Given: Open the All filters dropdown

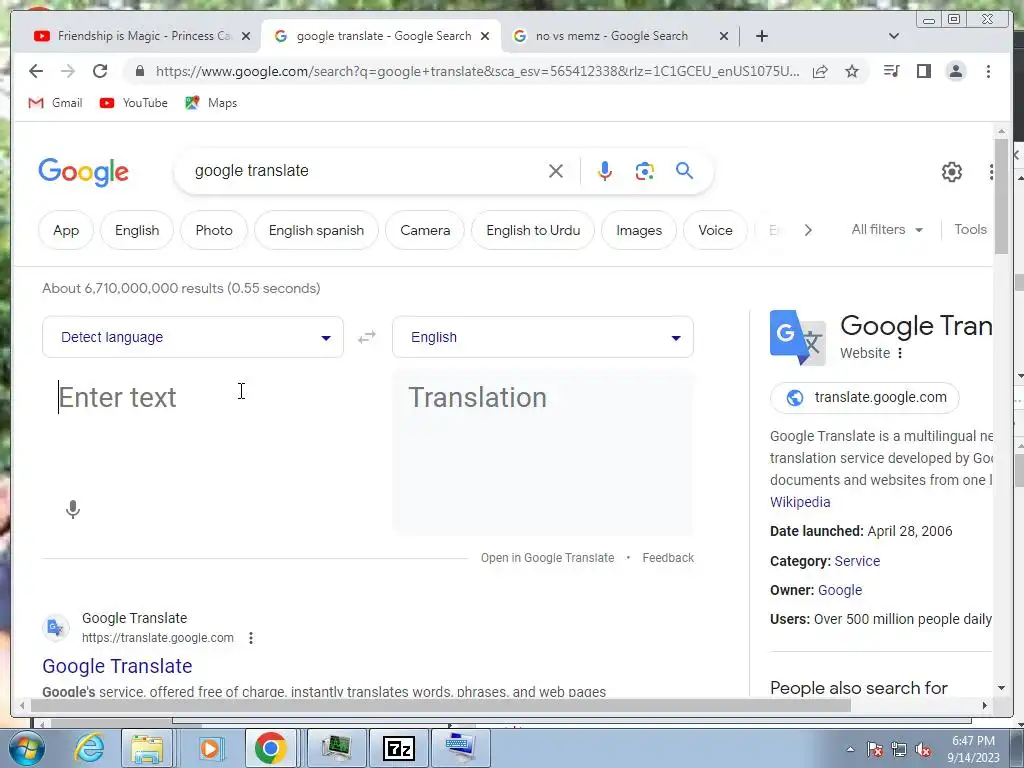Looking at the screenshot, I should (887, 230).
